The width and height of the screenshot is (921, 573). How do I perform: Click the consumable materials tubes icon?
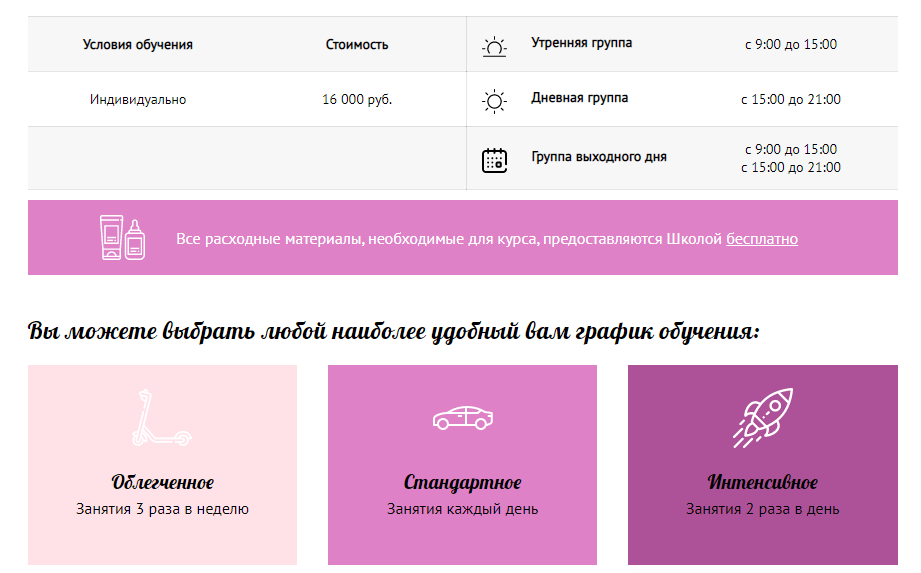pos(122,237)
